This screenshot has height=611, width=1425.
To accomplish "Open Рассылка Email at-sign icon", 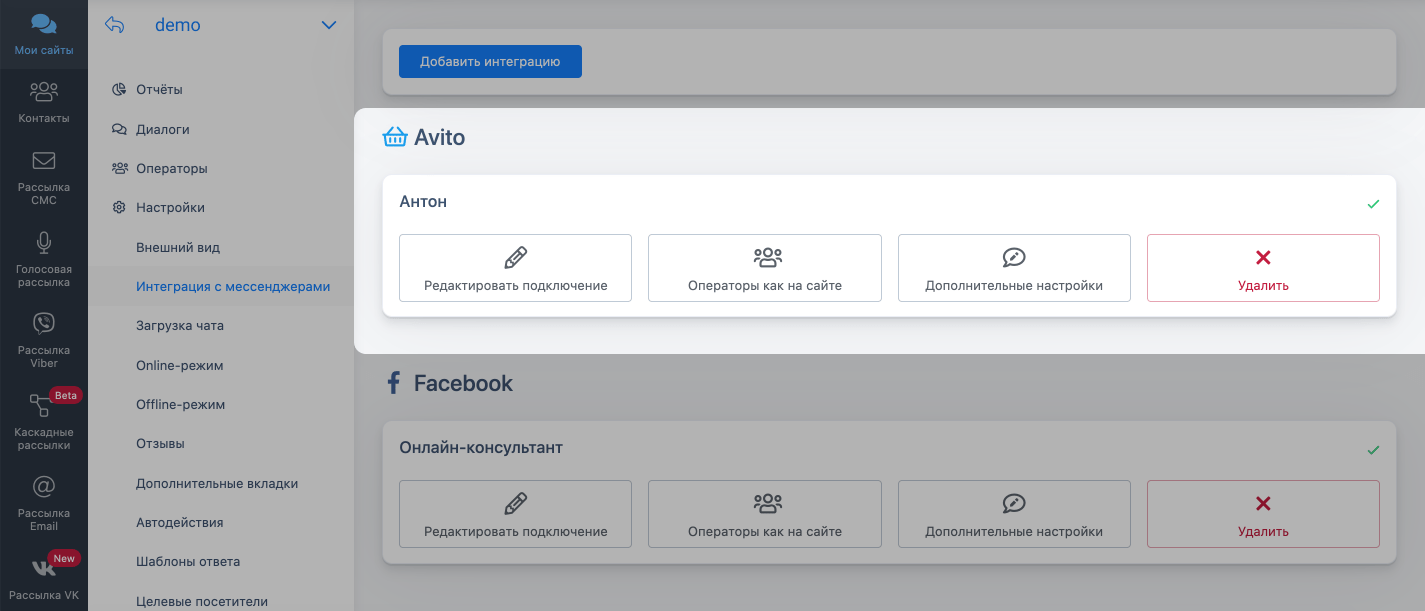I will tap(43, 486).
